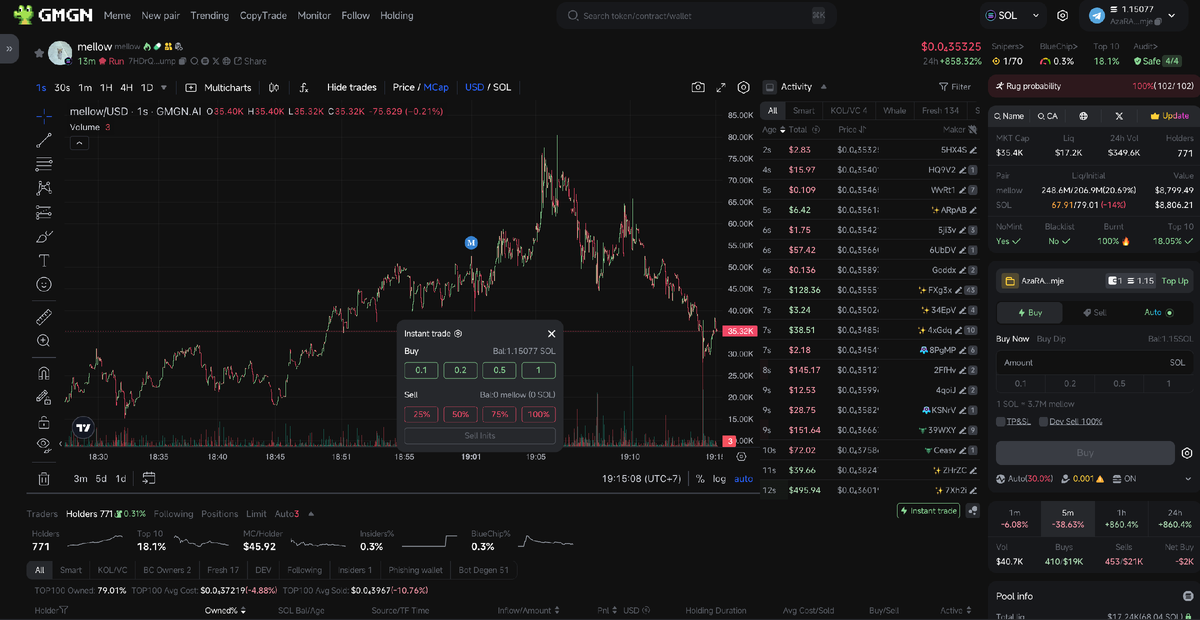
Task: Select the ruler measure tool
Action: [x=44, y=316]
